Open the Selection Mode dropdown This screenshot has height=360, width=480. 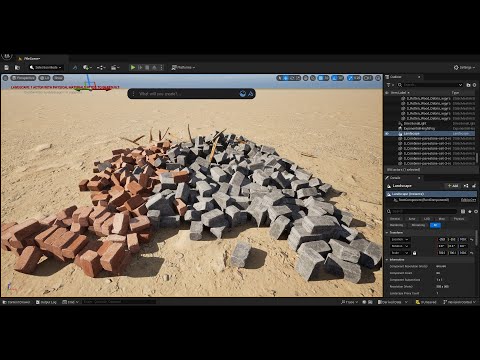pos(46,68)
